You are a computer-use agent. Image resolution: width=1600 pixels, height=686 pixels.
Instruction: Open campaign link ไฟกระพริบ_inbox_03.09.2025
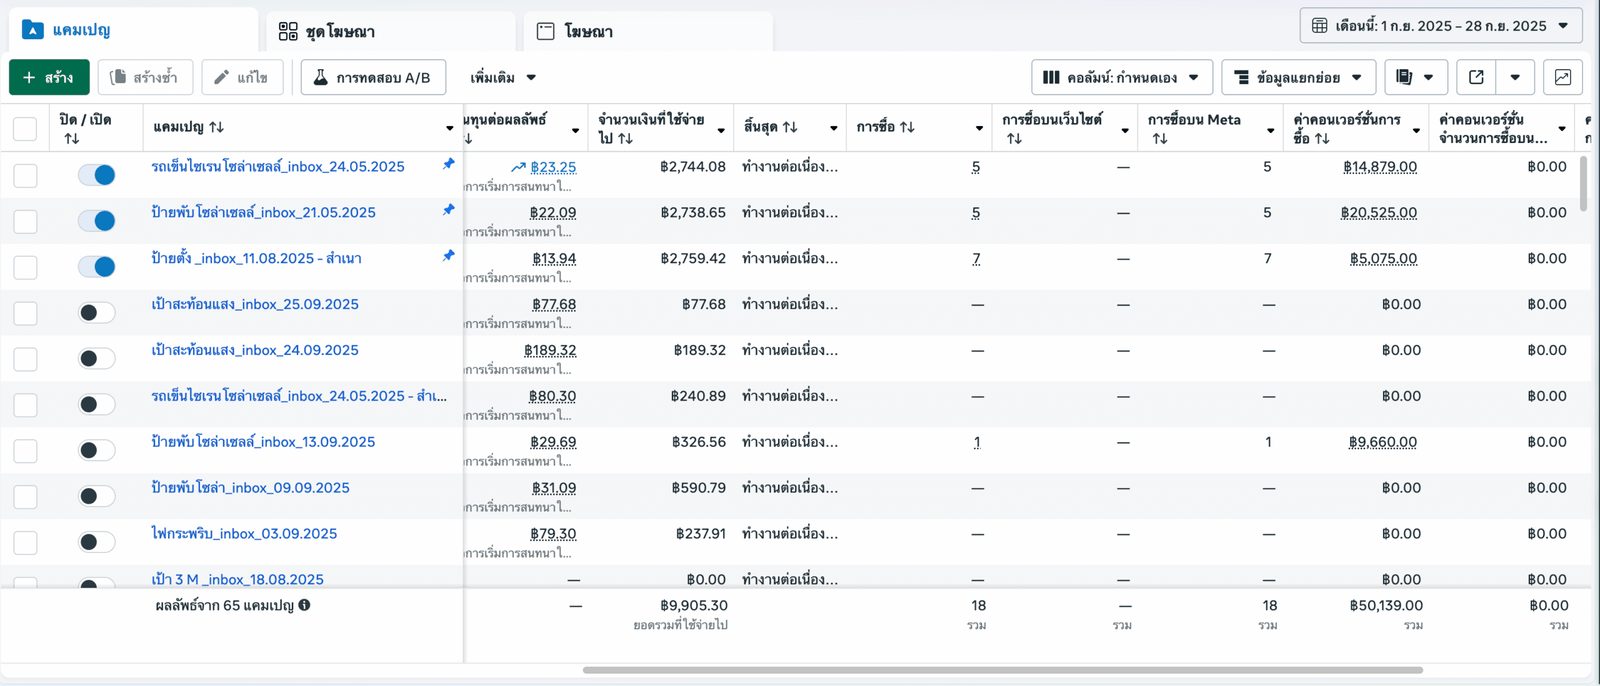244,533
